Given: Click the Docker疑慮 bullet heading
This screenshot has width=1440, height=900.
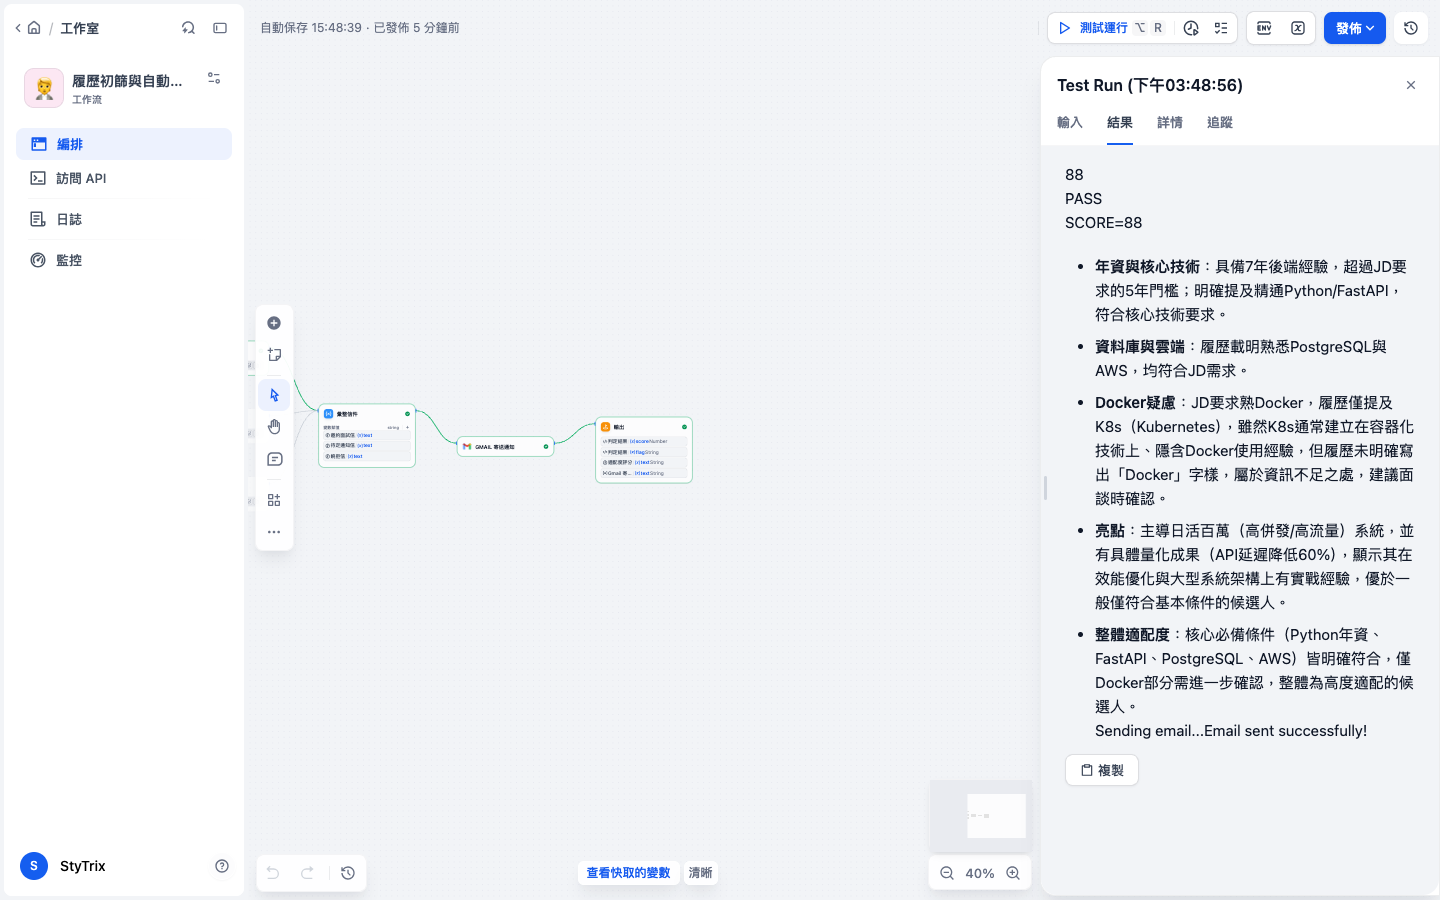Looking at the screenshot, I should tap(1135, 403).
